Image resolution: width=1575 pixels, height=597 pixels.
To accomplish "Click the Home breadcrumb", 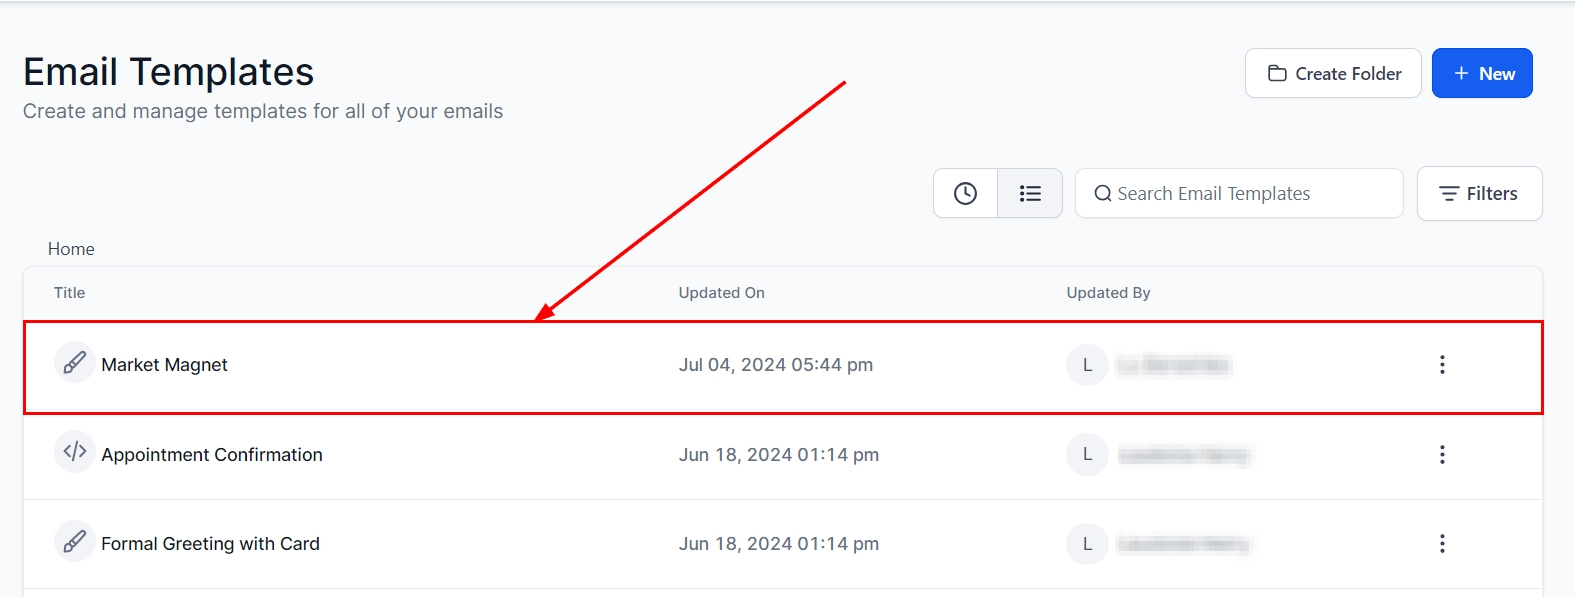I will coord(71,249).
